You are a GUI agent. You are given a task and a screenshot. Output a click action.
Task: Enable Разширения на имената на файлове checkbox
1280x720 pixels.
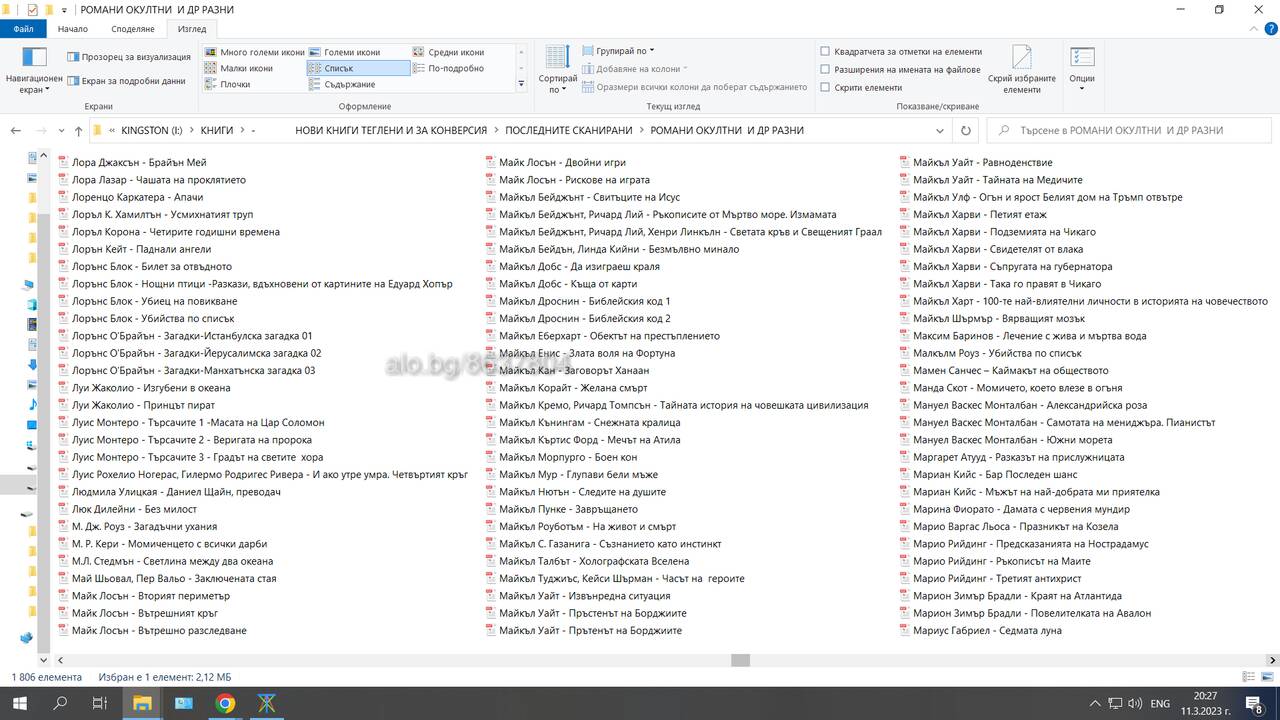825,69
